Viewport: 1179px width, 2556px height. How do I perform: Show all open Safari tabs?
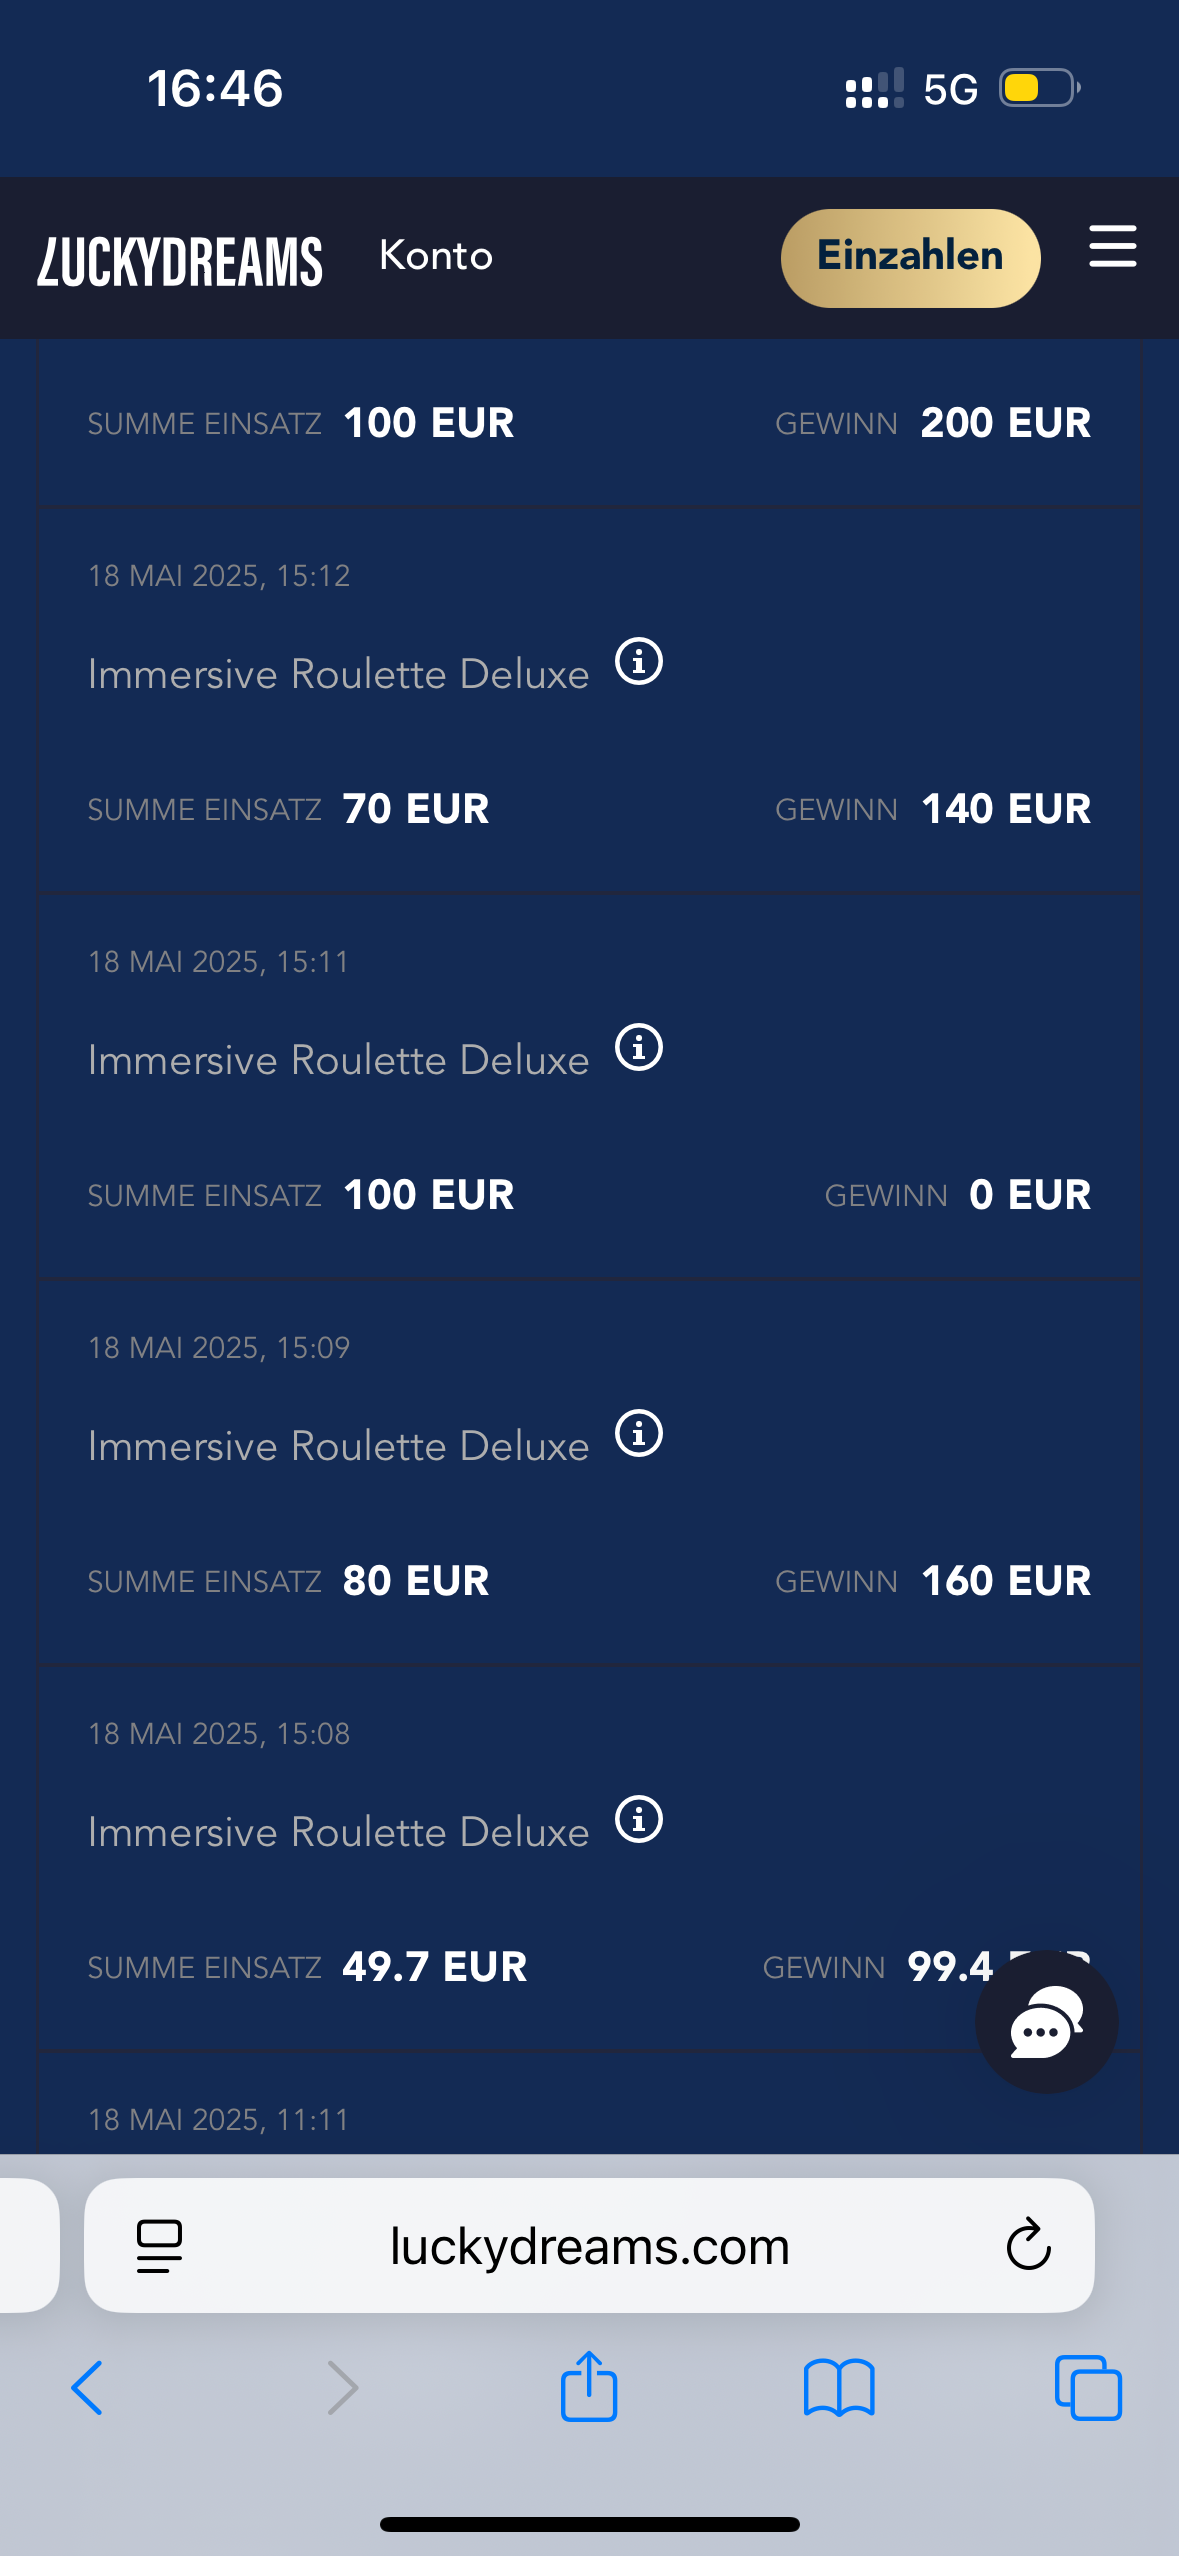1088,2388
